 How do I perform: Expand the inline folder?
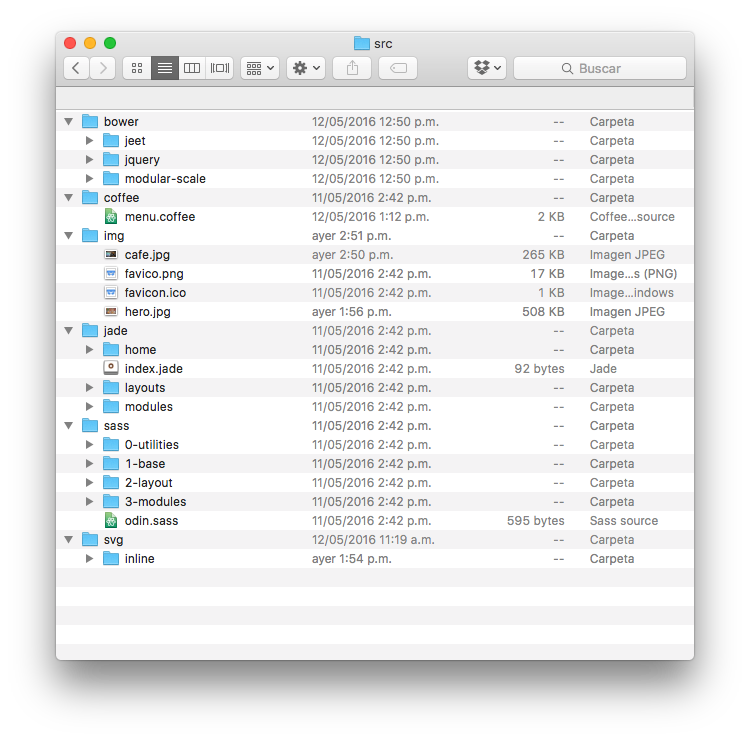click(x=89, y=559)
